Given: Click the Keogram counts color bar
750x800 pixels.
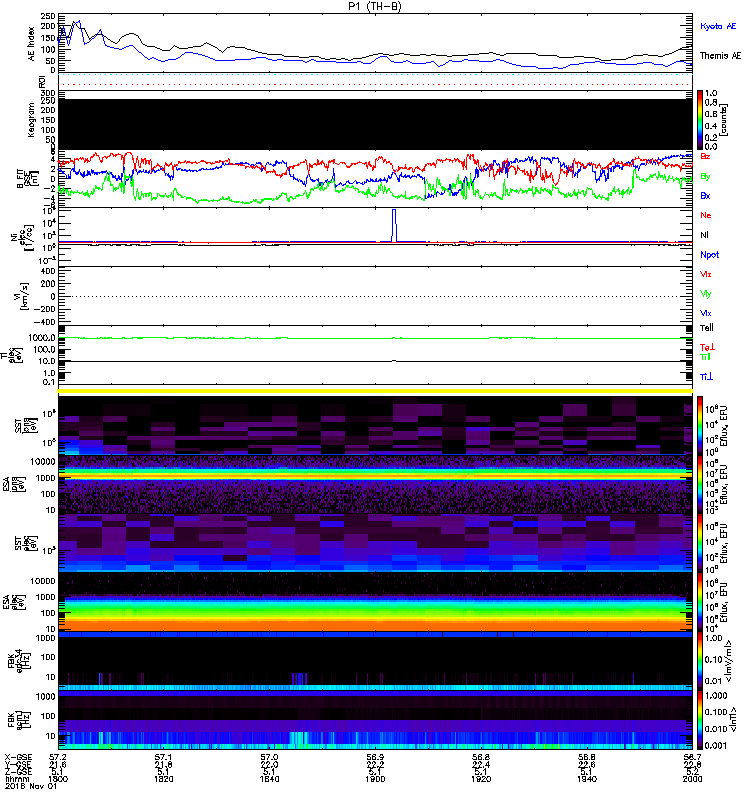Looking at the screenshot, I should tap(700, 120).
